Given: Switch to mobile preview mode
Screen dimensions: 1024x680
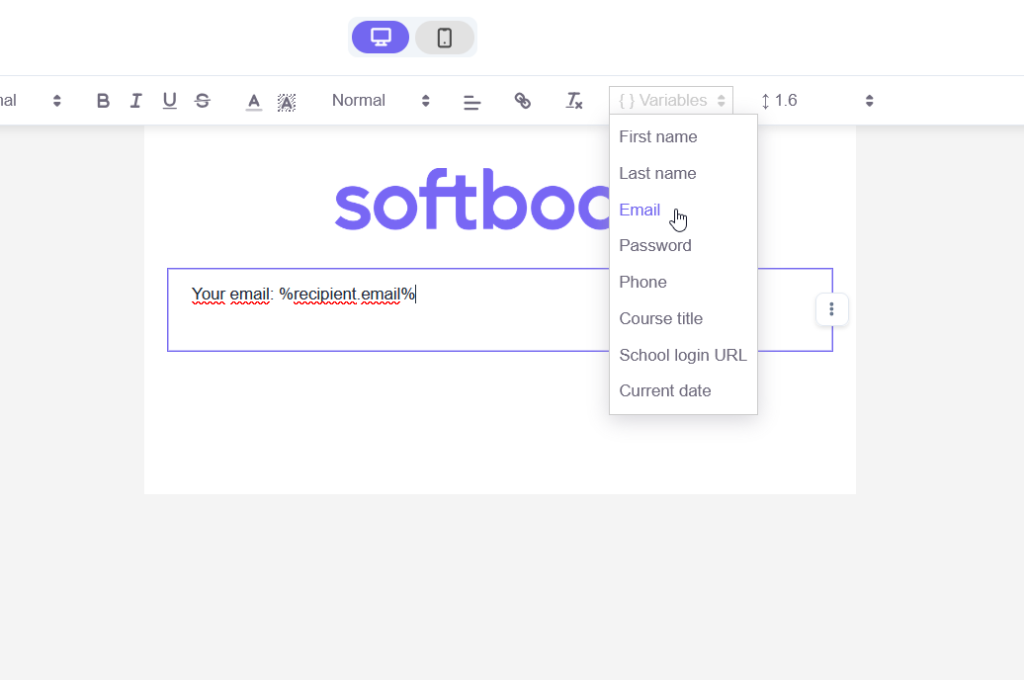Looking at the screenshot, I should tap(445, 37).
